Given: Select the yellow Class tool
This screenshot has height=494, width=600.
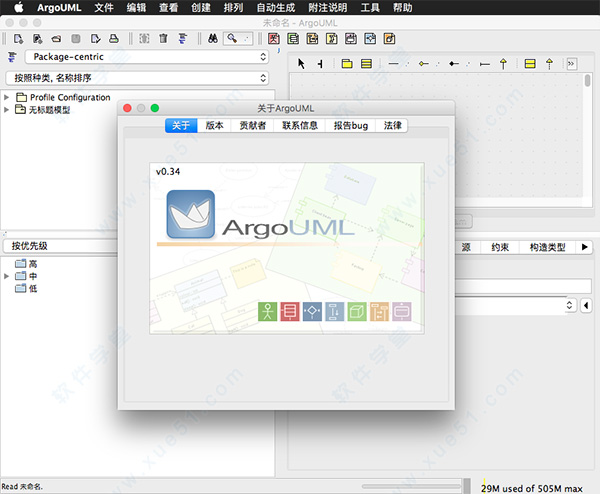Looking at the screenshot, I should [x=367, y=64].
